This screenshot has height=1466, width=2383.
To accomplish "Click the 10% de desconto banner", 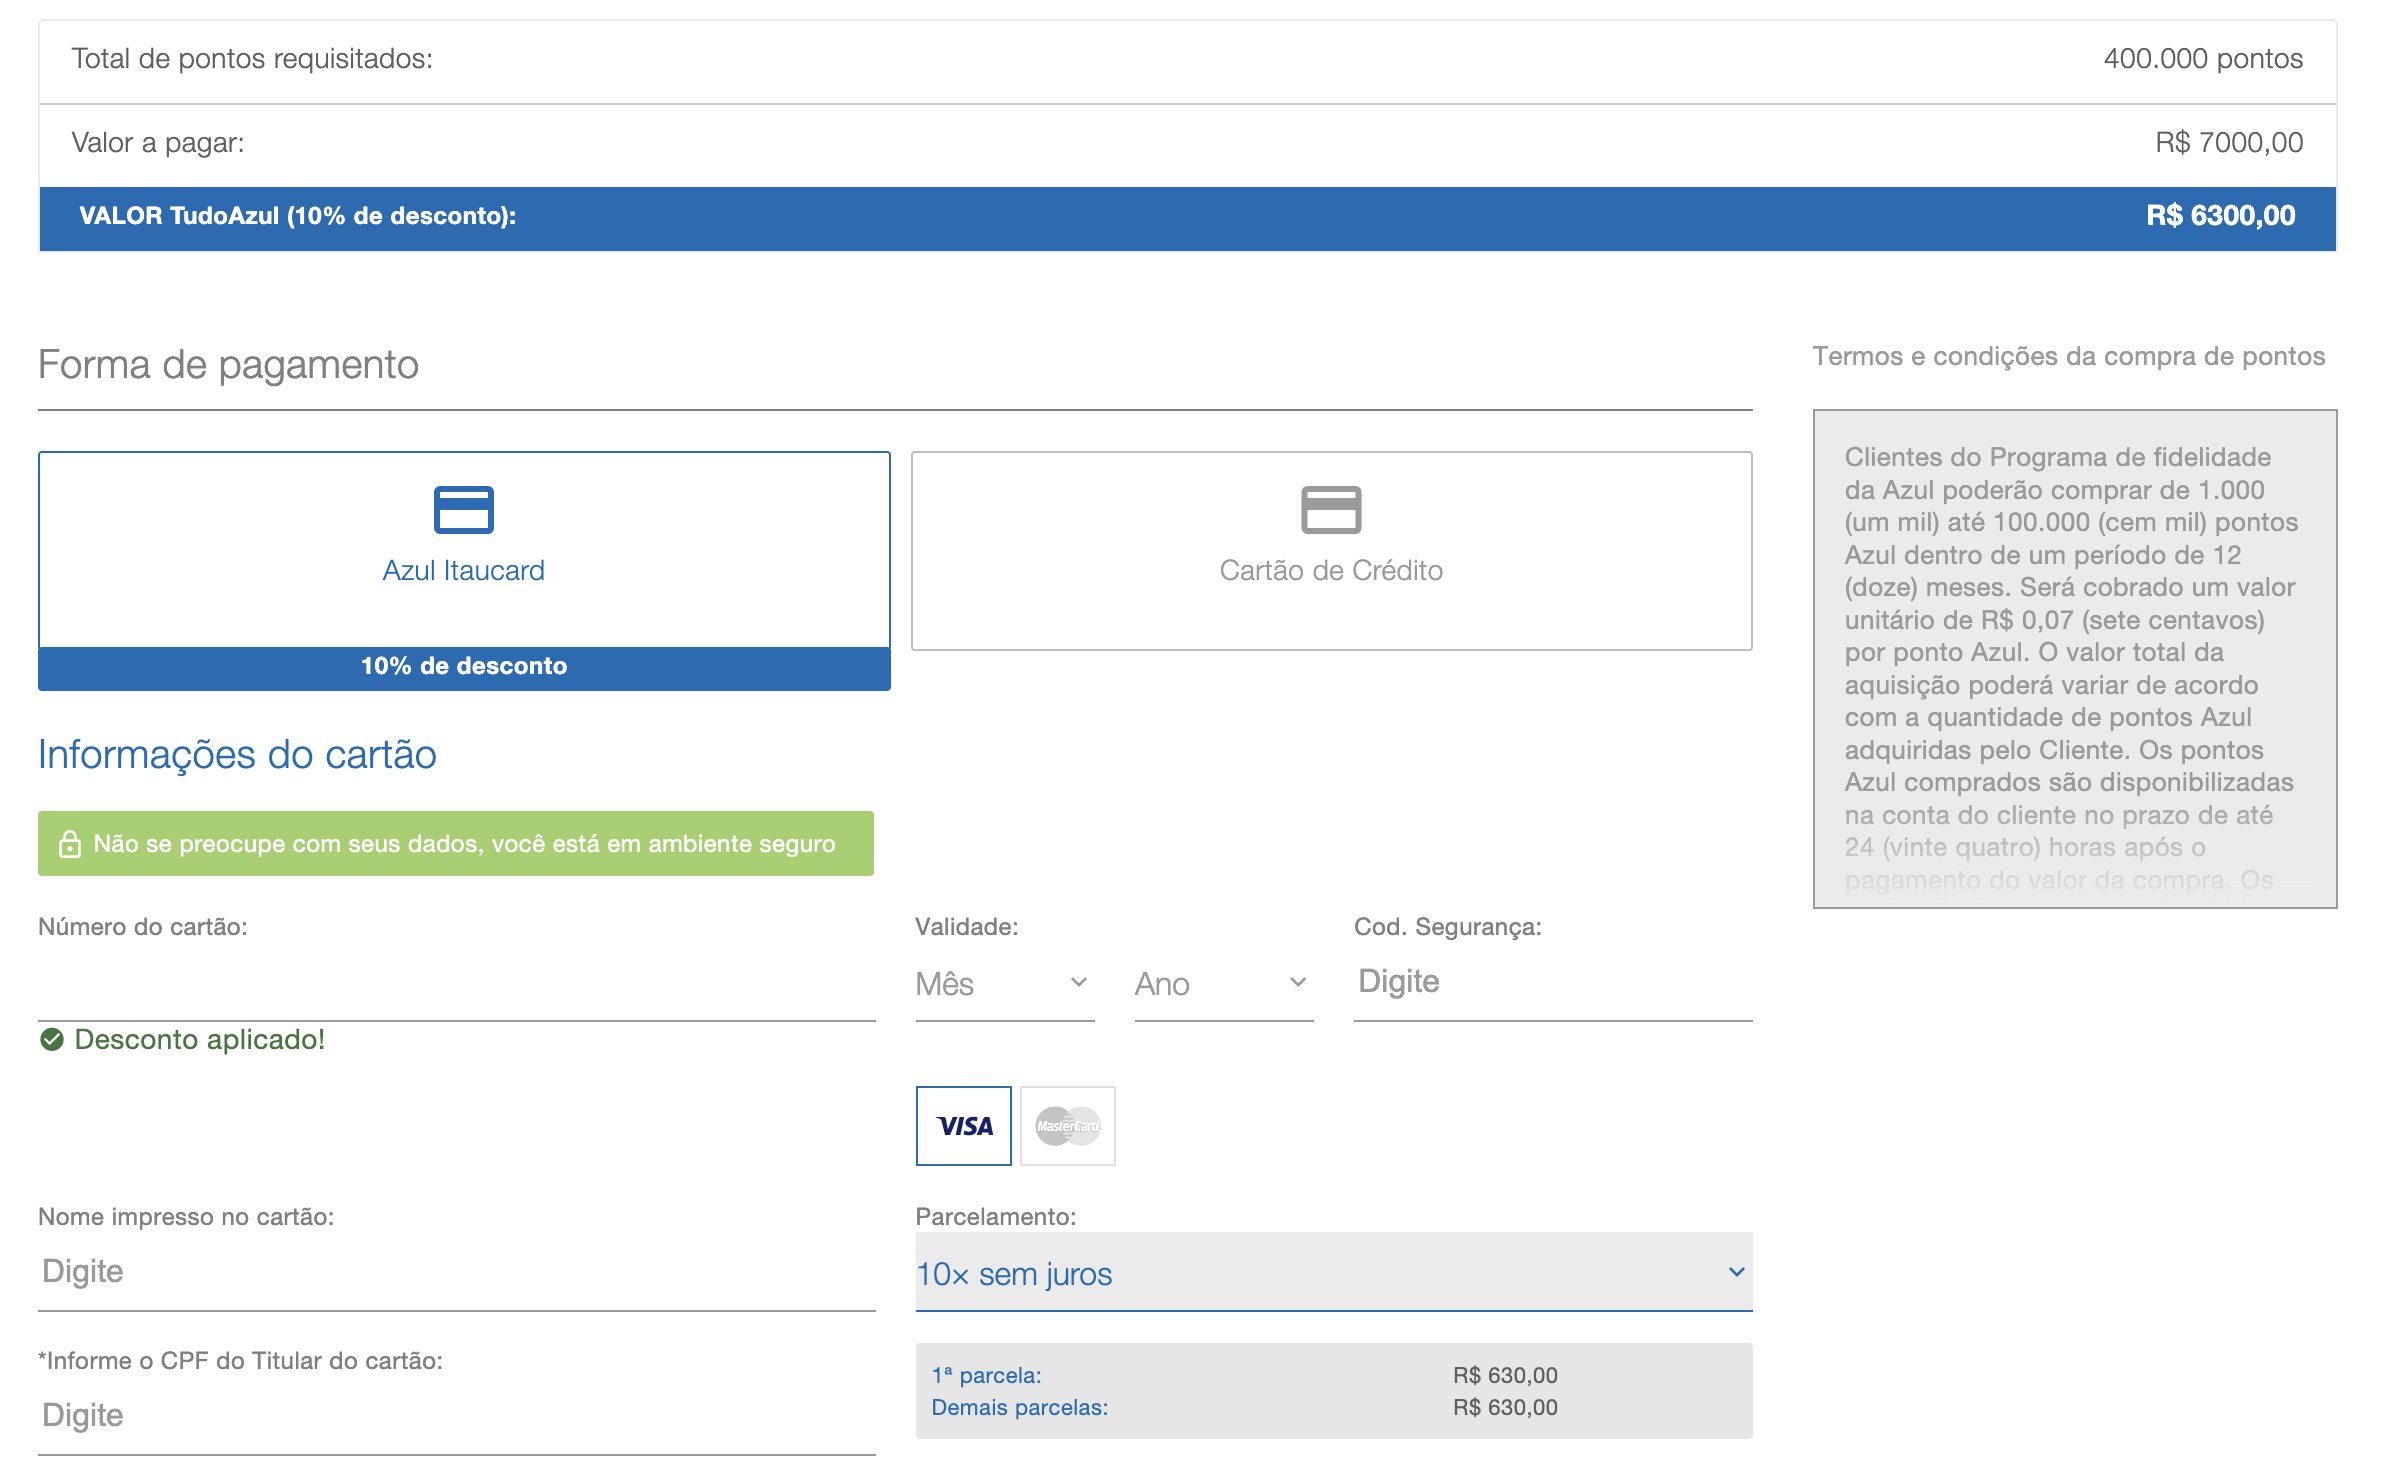I will (x=464, y=668).
